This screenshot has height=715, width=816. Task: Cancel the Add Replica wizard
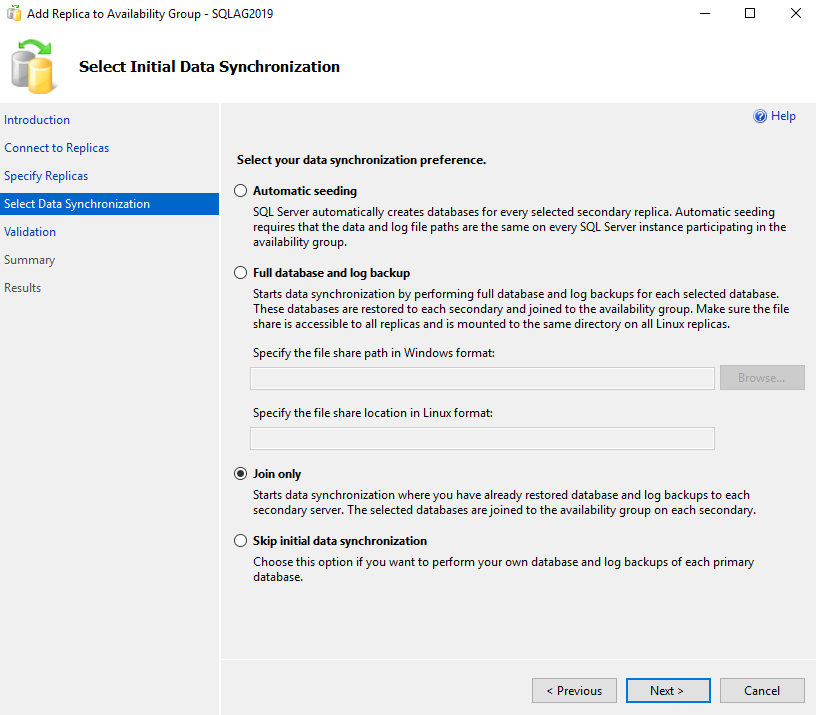762,690
